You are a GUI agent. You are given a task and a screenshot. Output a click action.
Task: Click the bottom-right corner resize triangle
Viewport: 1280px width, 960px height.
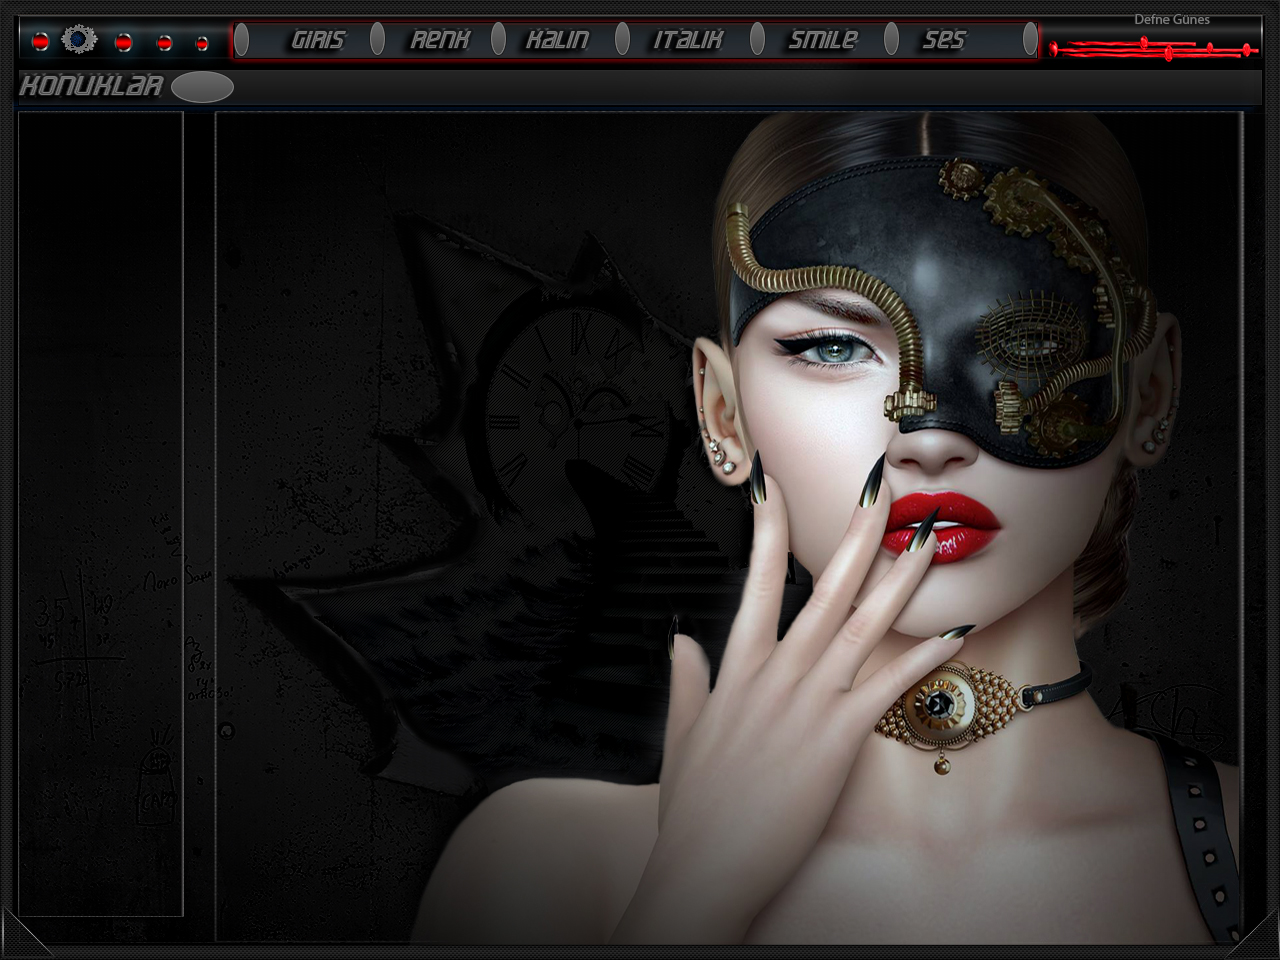click(1256, 936)
